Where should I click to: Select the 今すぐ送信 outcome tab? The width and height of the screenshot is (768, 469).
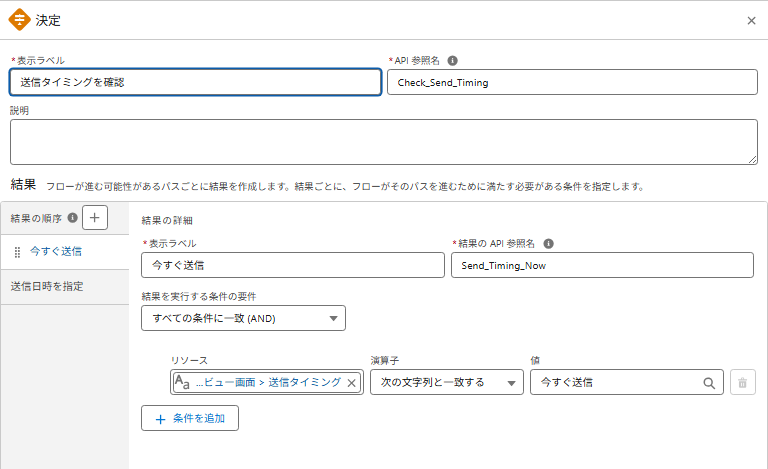(x=56, y=251)
